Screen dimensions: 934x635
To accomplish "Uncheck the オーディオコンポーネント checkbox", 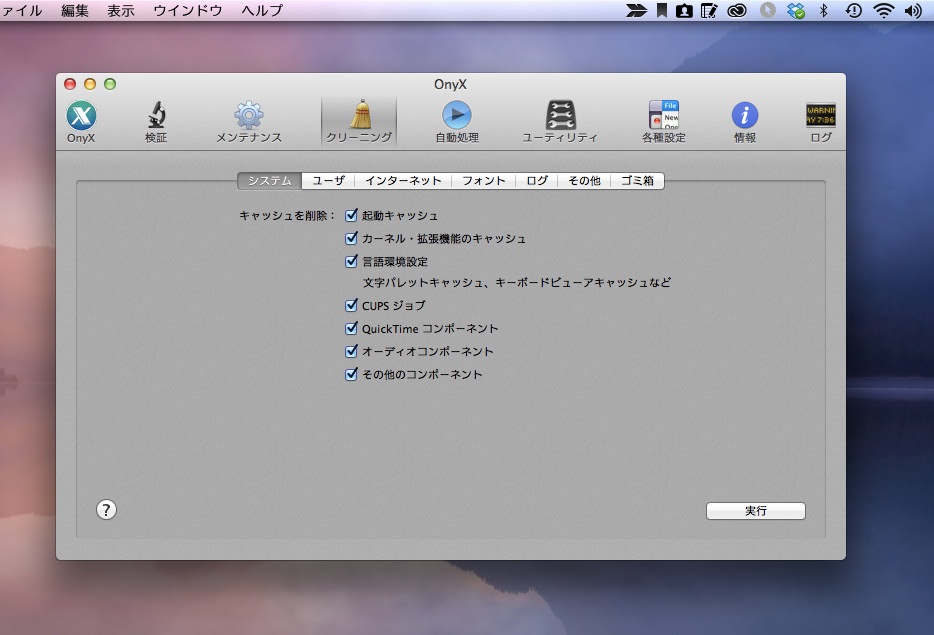I will coord(351,351).
